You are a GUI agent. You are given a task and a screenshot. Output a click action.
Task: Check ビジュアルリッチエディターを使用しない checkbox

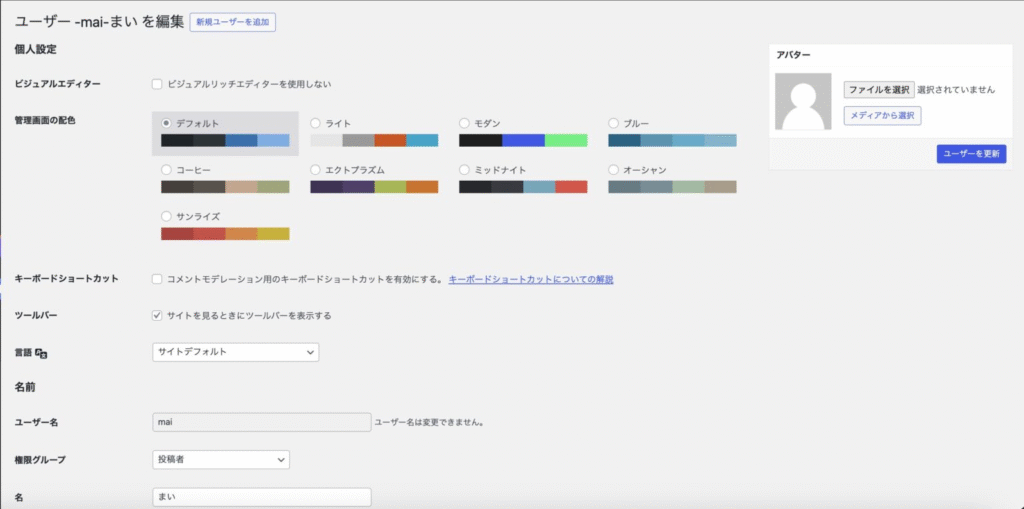click(157, 84)
